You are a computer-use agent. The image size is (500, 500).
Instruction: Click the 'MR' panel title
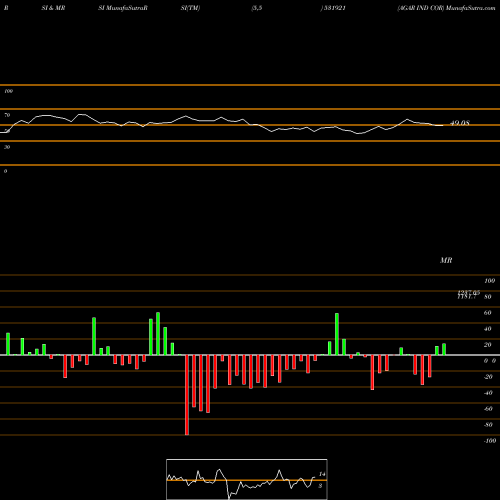[x=446, y=260]
